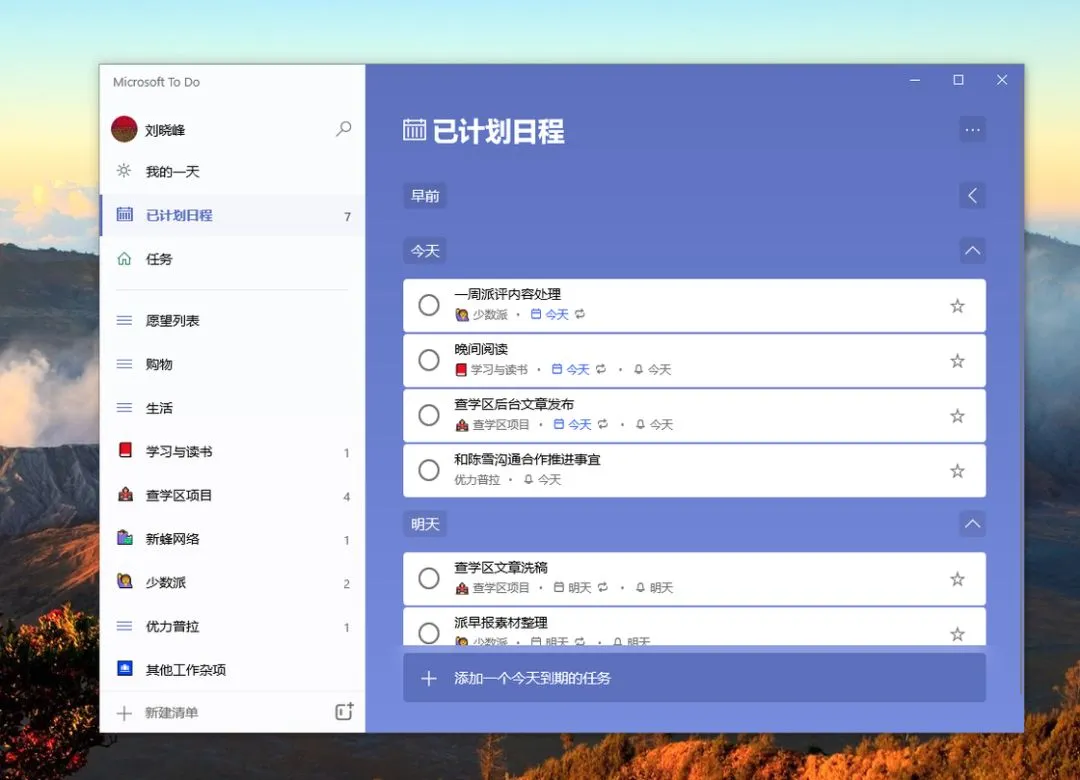Open the 新蜂网络 list
The image size is (1080, 780).
pyautogui.click(x=232, y=539)
